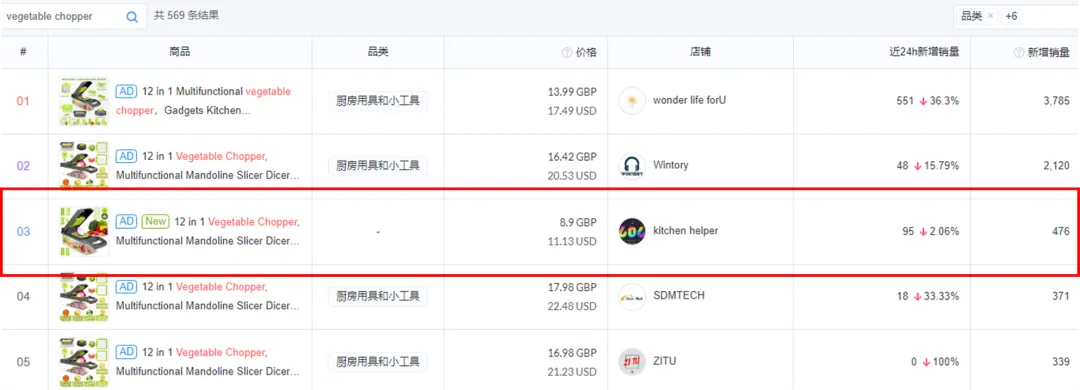Click the 新增销量 column help icon
The width and height of the screenshot is (1080, 390).
(1019, 52)
